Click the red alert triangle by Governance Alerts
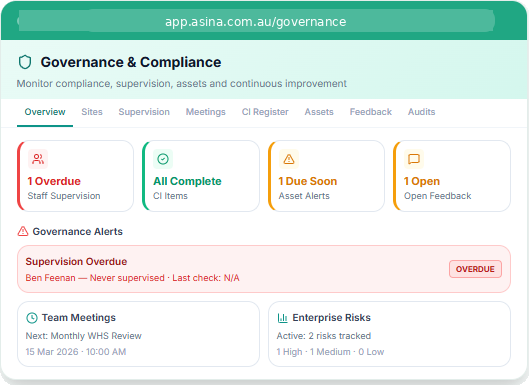The width and height of the screenshot is (529, 385). pyautogui.click(x=23, y=231)
